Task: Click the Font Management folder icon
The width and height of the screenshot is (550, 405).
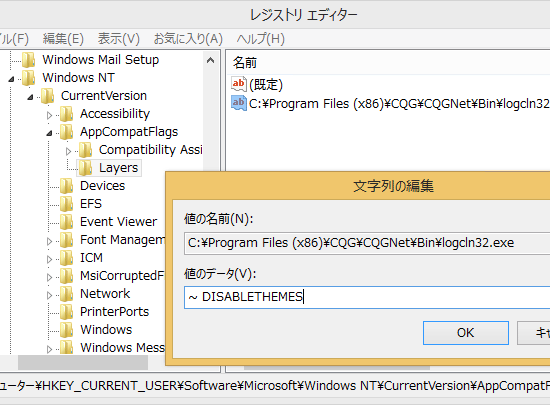Action: coord(66,240)
